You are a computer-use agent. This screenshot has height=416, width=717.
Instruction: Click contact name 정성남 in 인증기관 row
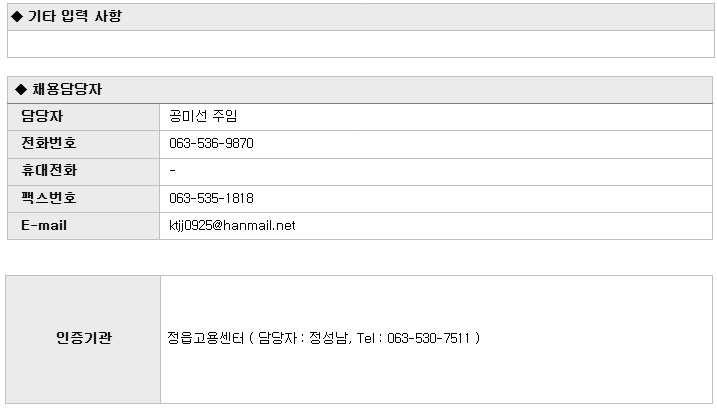328,338
